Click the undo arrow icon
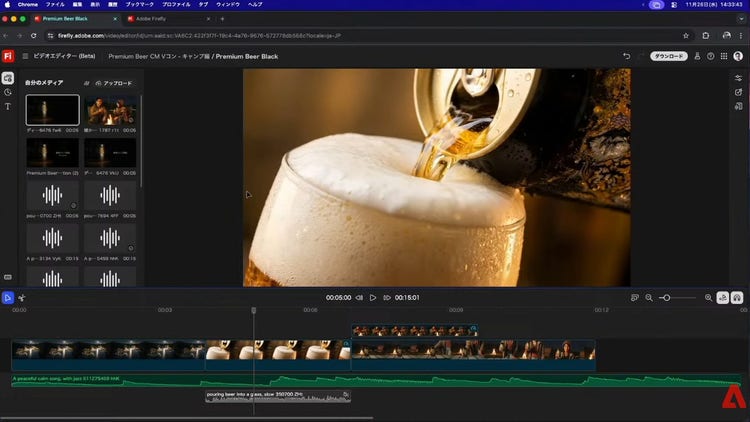 pos(627,56)
